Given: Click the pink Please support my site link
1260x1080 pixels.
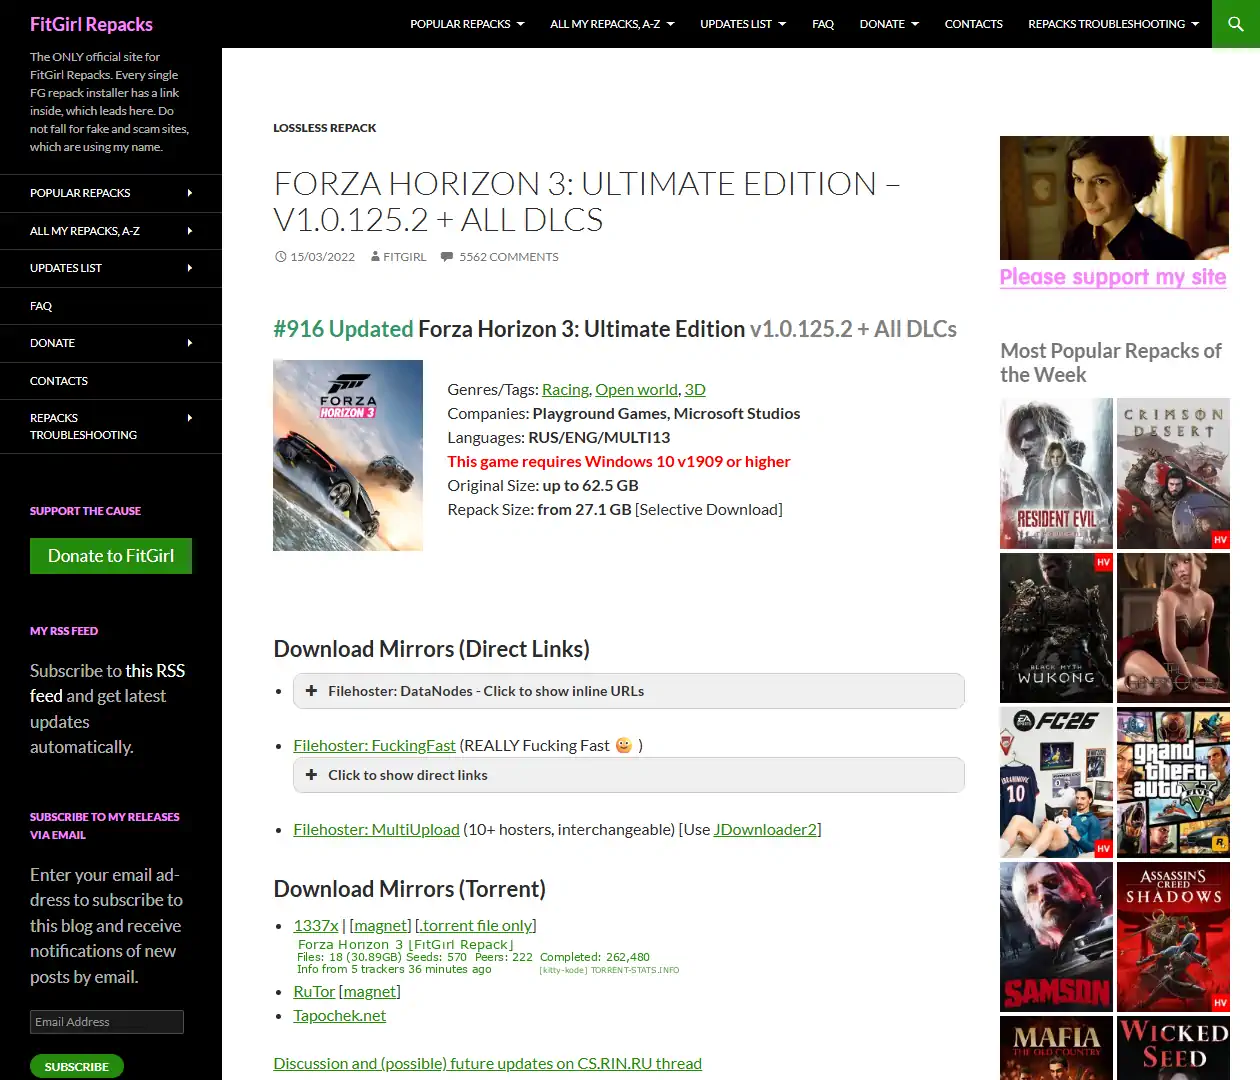Looking at the screenshot, I should [x=1113, y=277].
